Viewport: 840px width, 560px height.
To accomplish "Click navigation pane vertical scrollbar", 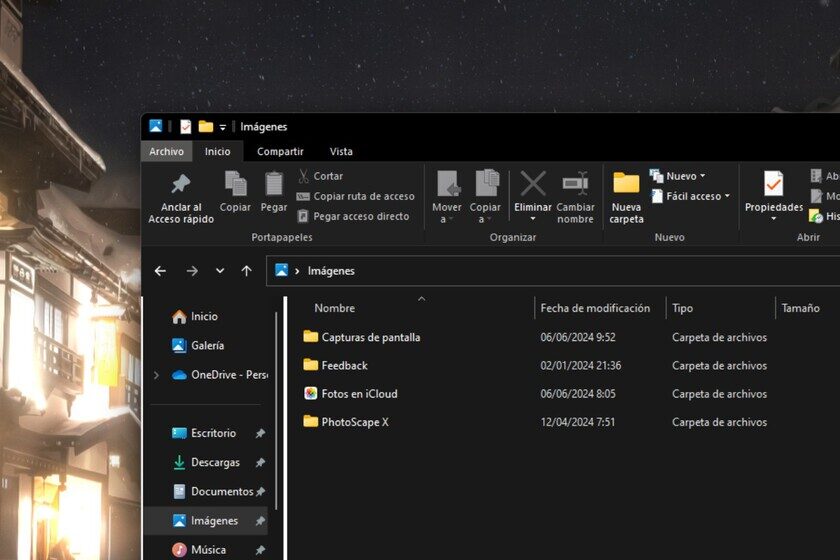I will tap(276, 410).
